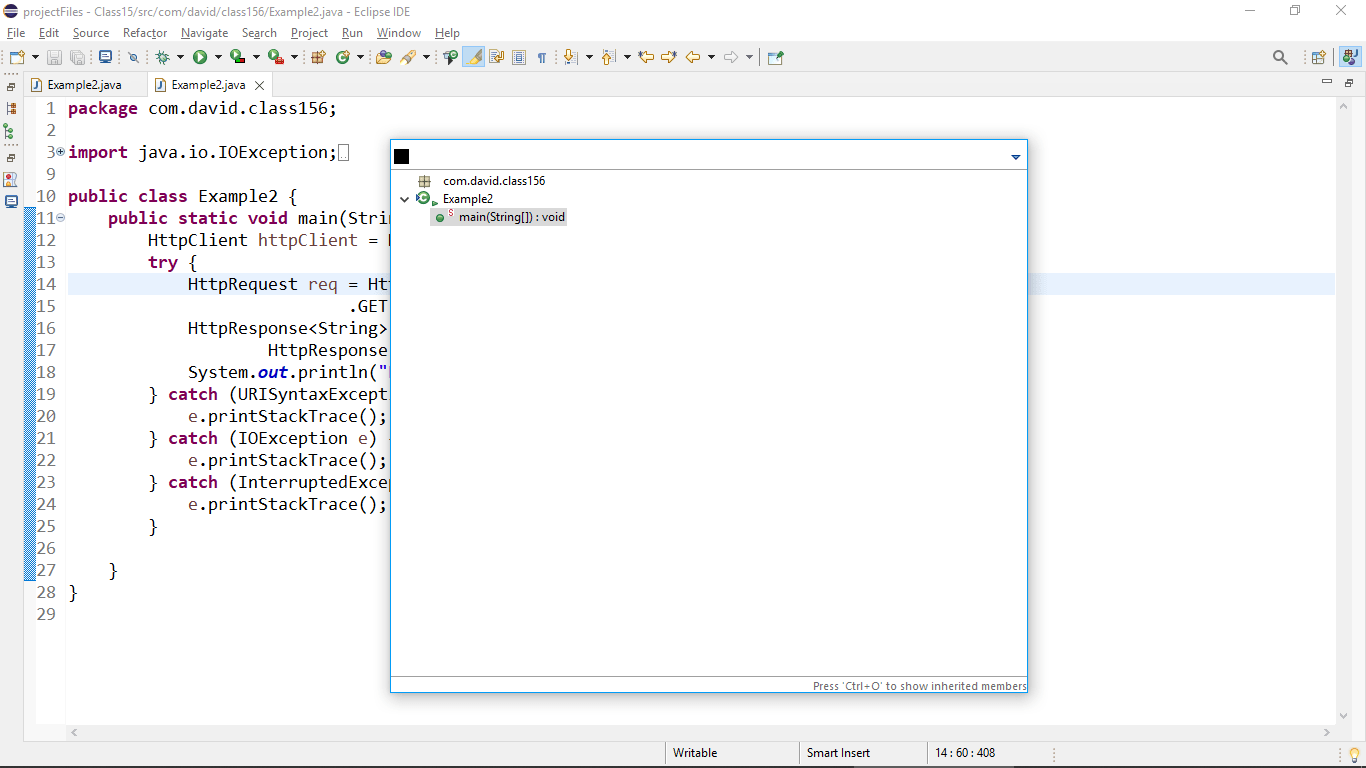
Task: Open the New Java Class dropdown arrow
Action: click(360, 57)
